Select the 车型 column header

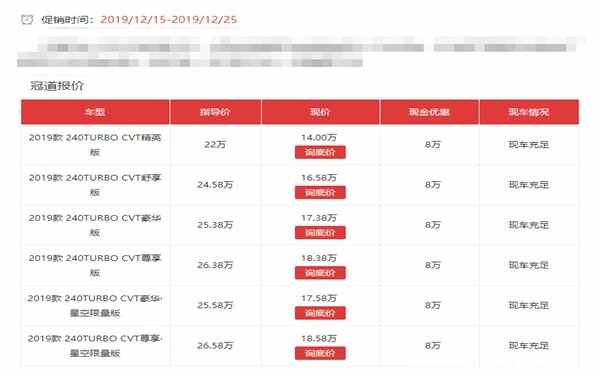tap(95, 112)
